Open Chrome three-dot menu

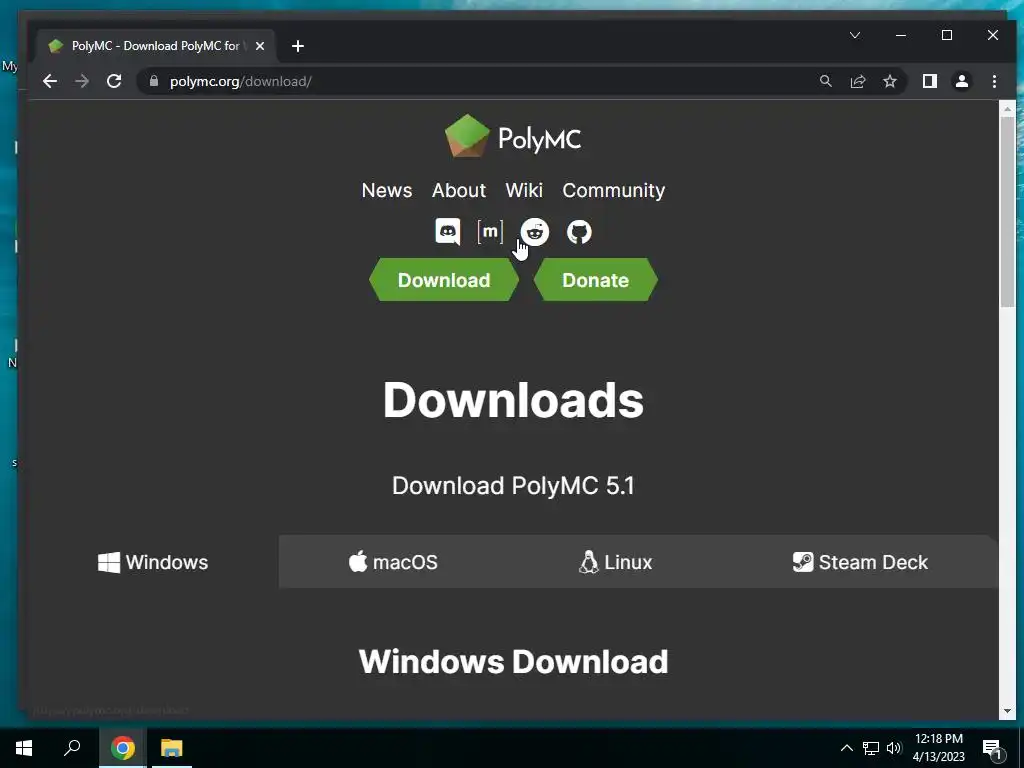click(994, 81)
